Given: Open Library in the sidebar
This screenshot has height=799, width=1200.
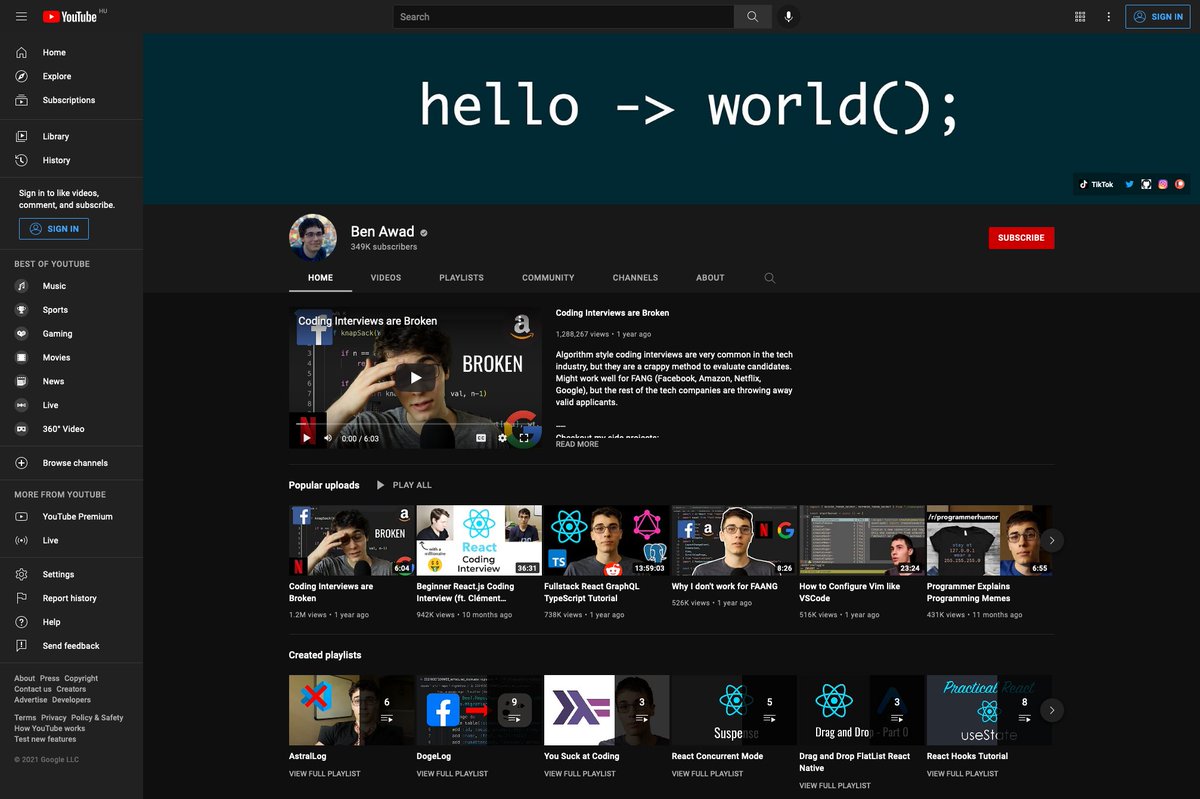Looking at the screenshot, I should pos(71,136).
